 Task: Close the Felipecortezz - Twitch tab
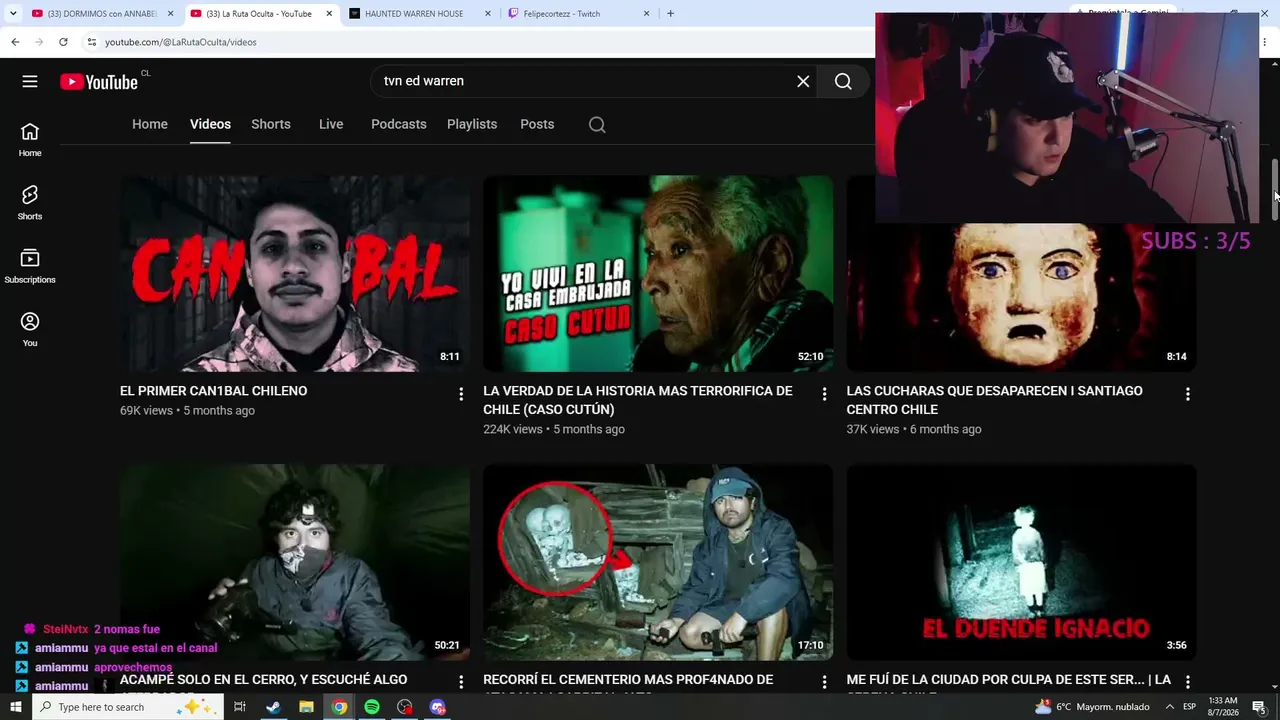[646, 14]
